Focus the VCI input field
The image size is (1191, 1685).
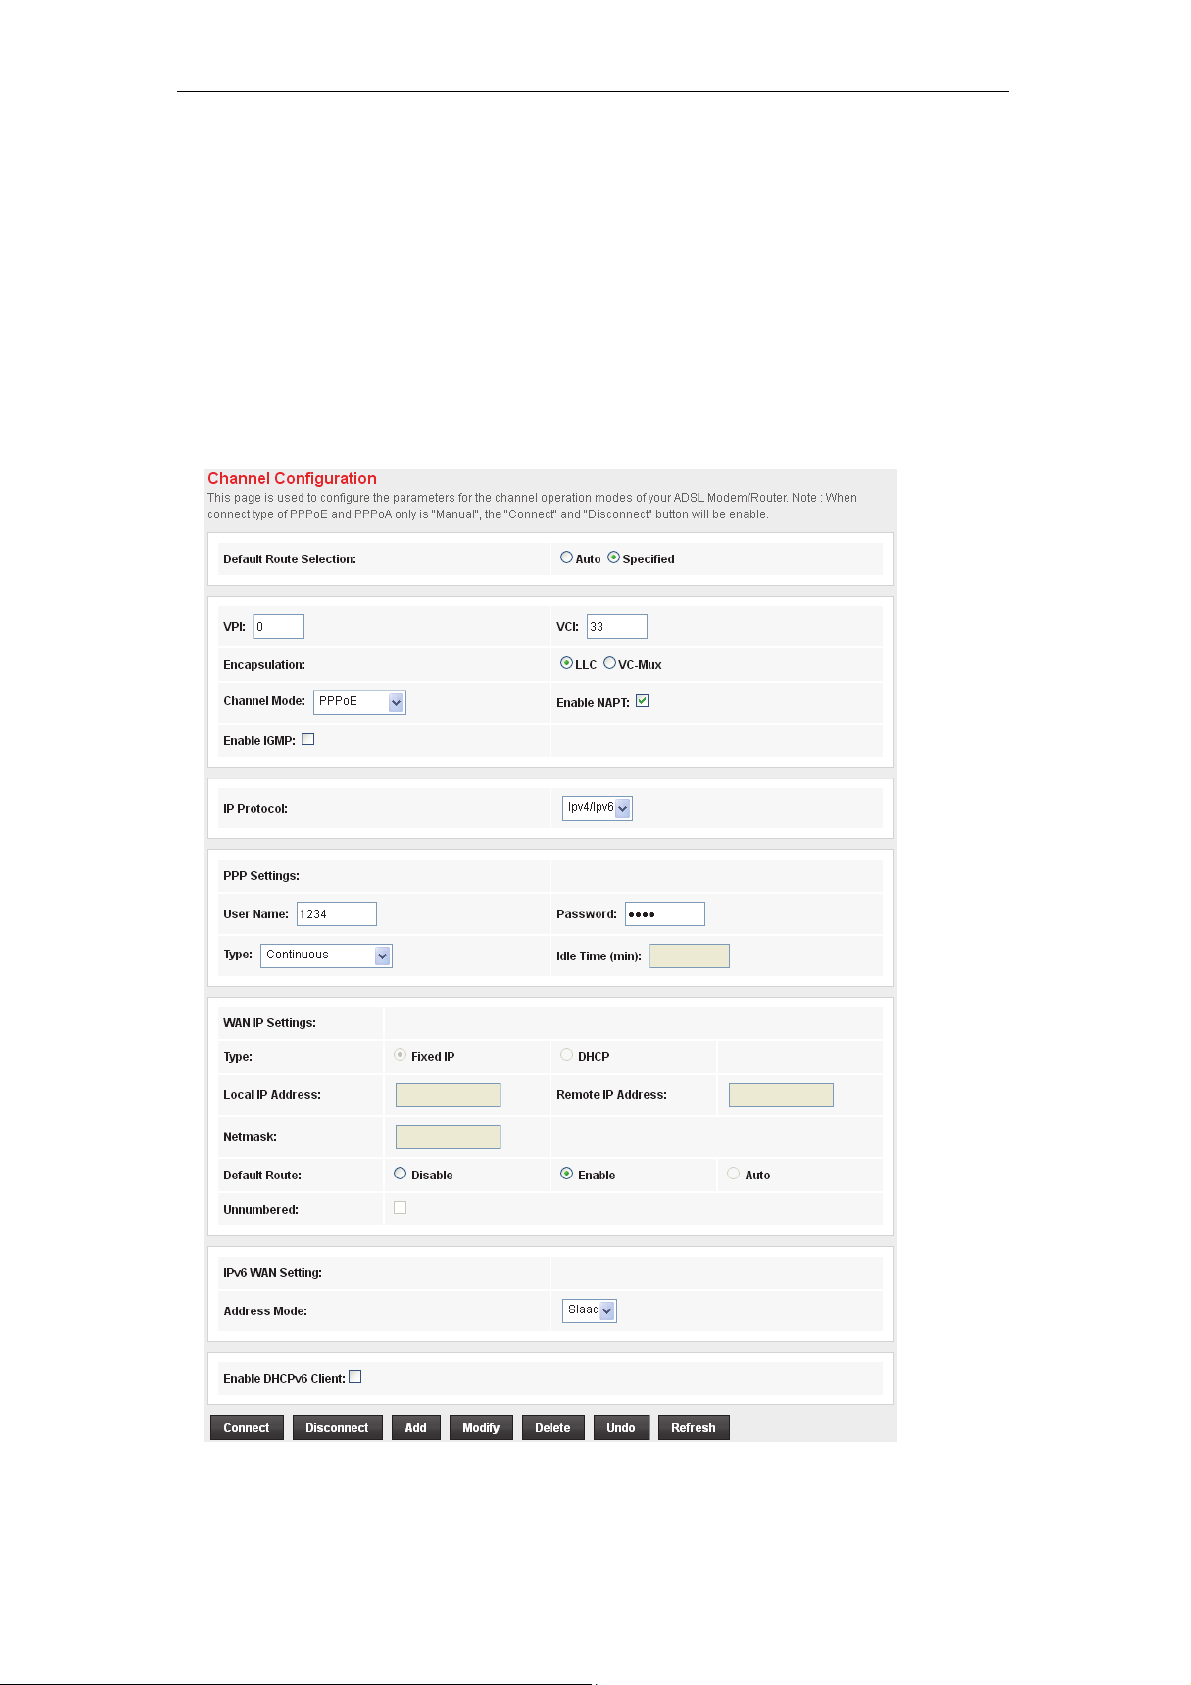pyautogui.click(x=617, y=627)
